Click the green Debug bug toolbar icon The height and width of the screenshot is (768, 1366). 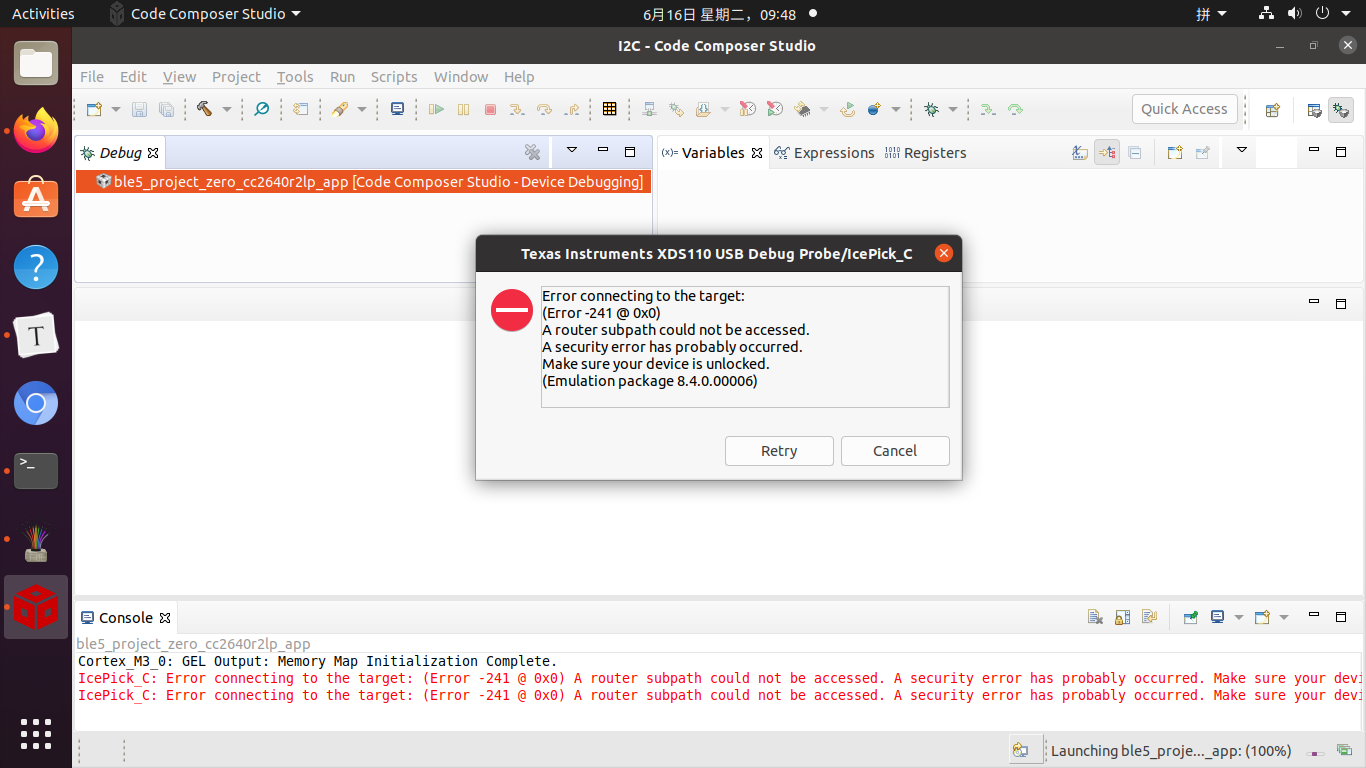[931, 109]
